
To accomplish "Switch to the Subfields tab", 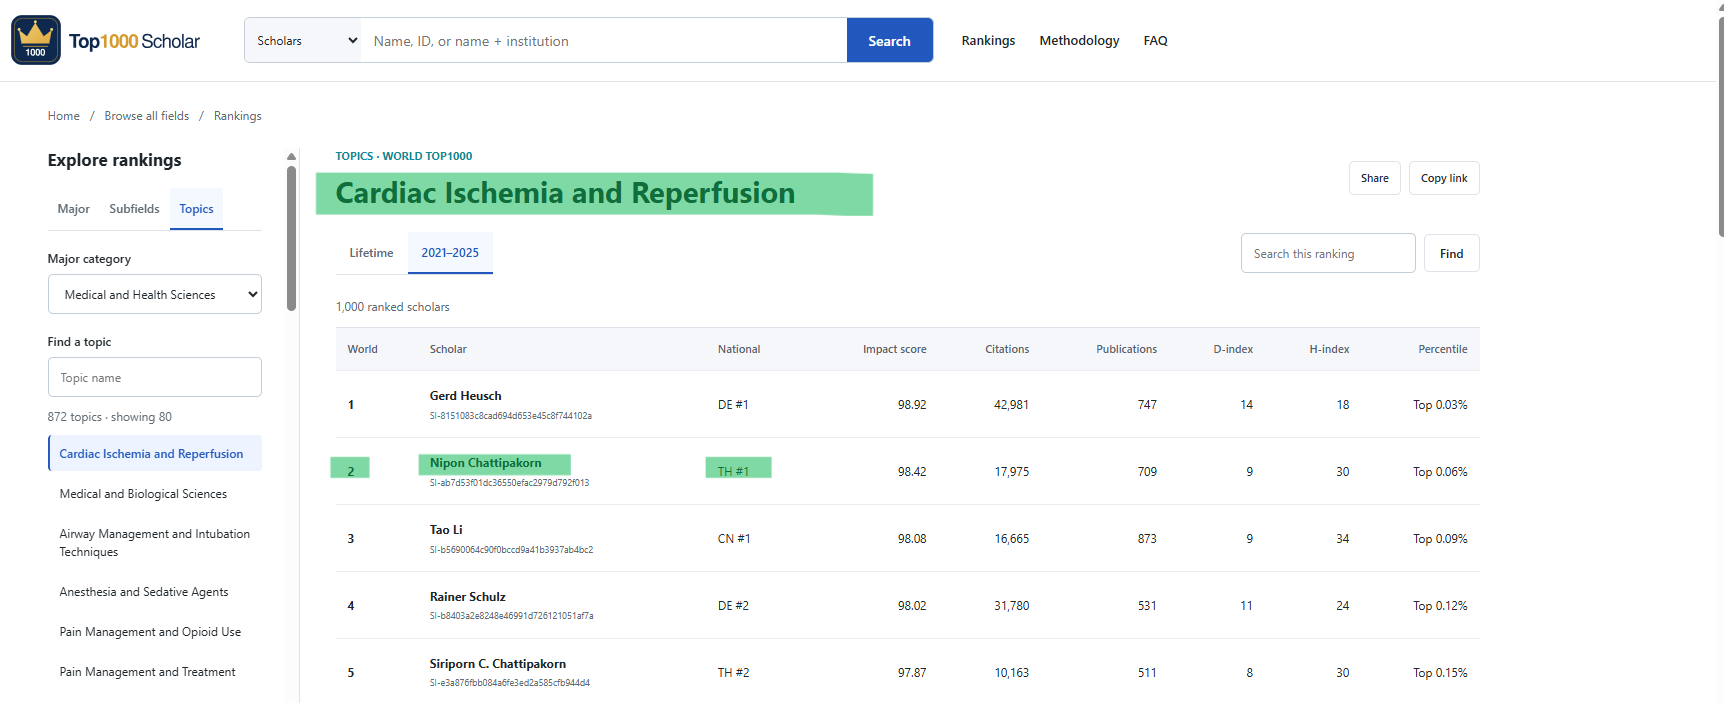I will [134, 209].
